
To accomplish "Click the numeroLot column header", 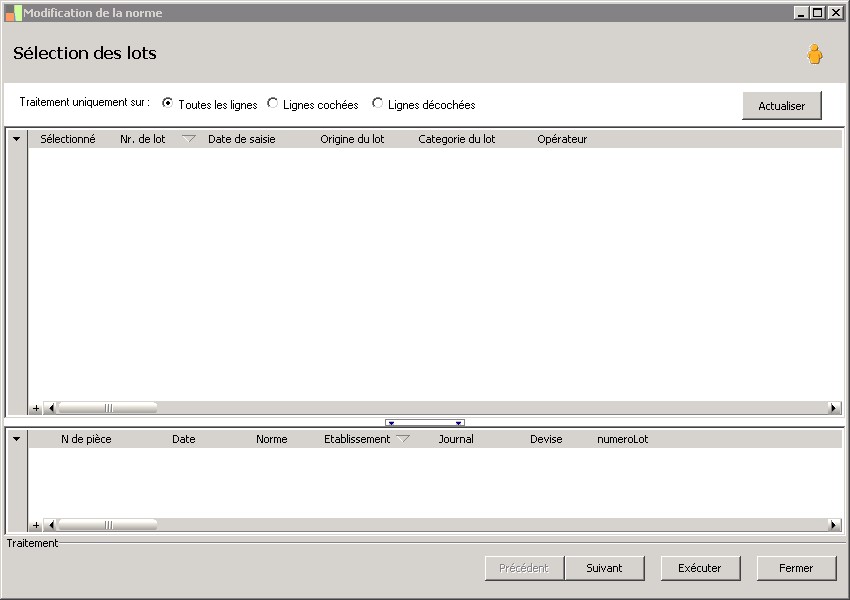I will (x=623, y=439).
